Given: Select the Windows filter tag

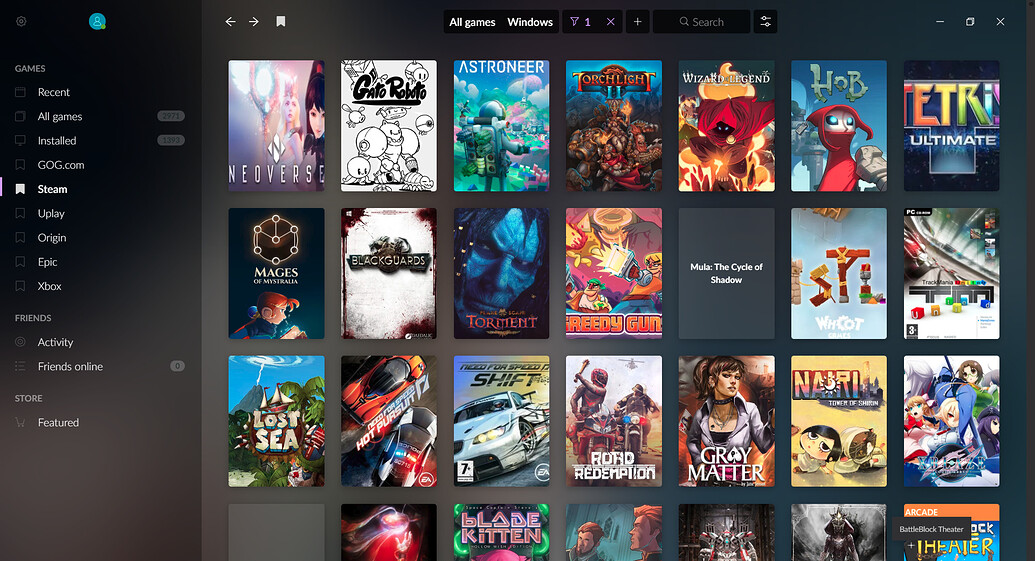Looking at the screenshot, I should (530, 22).
